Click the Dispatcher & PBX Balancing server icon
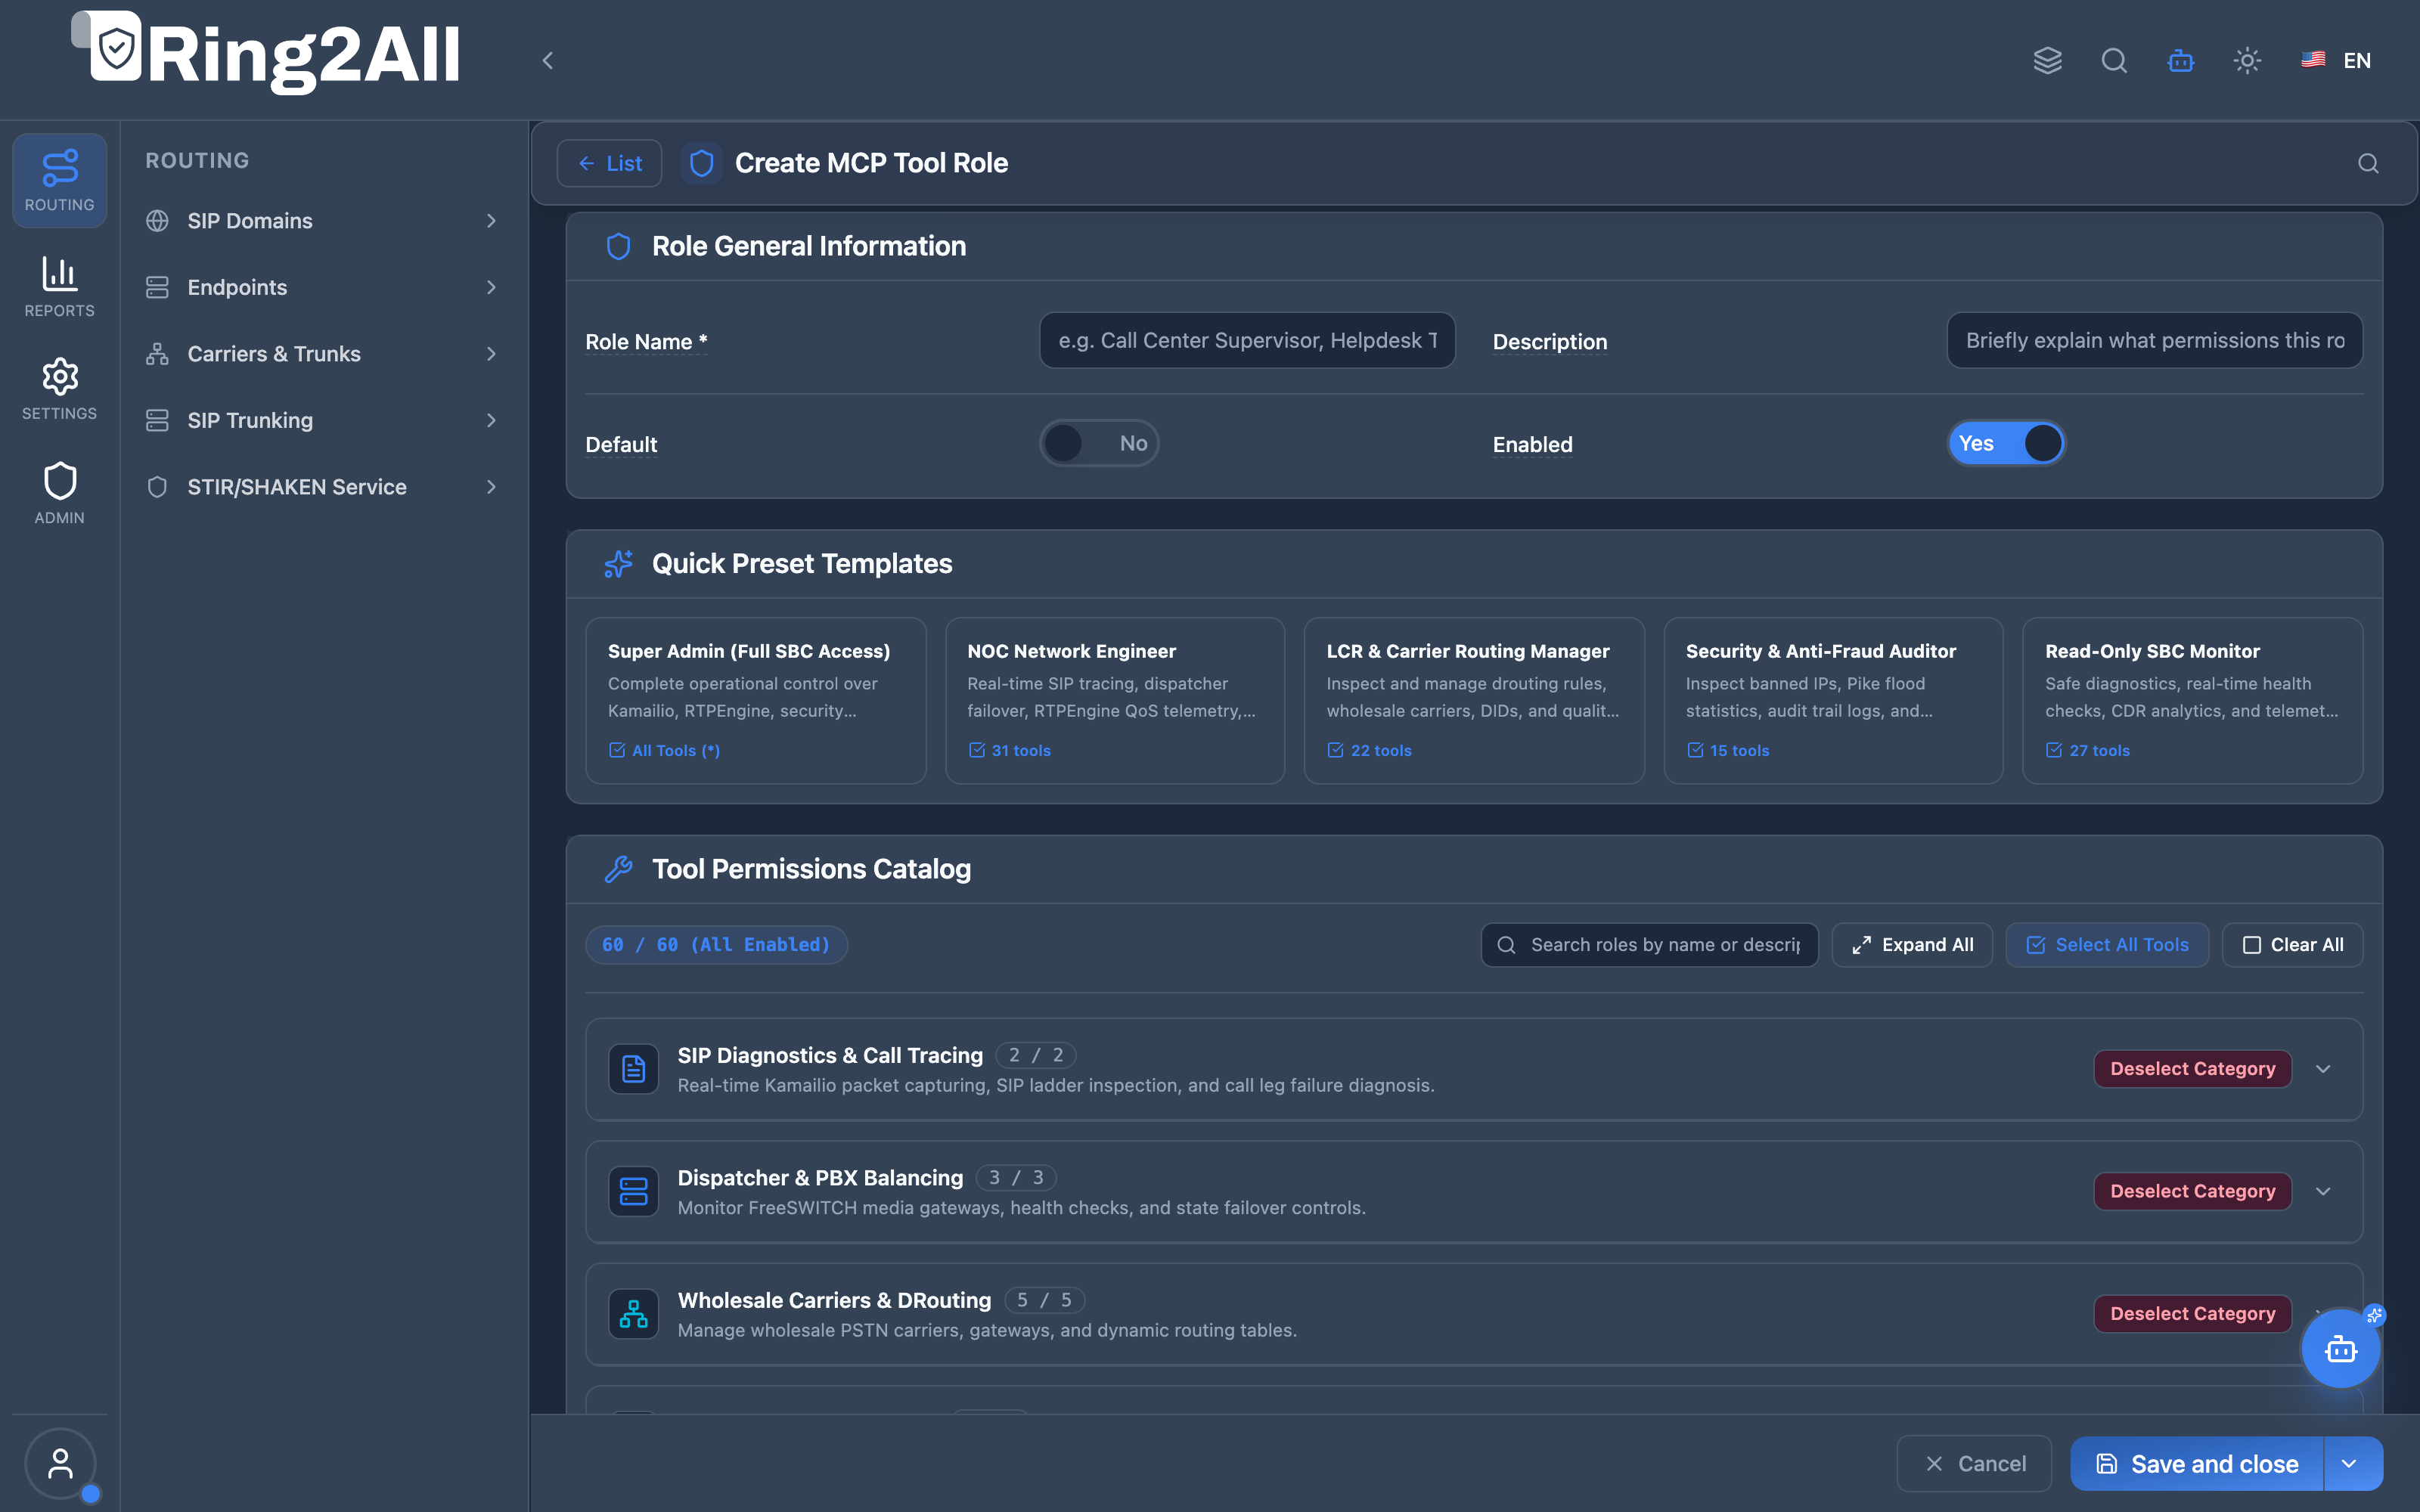This screenshot has height=1512, width=2420. pyautogui.click(x=633, y=1191)
